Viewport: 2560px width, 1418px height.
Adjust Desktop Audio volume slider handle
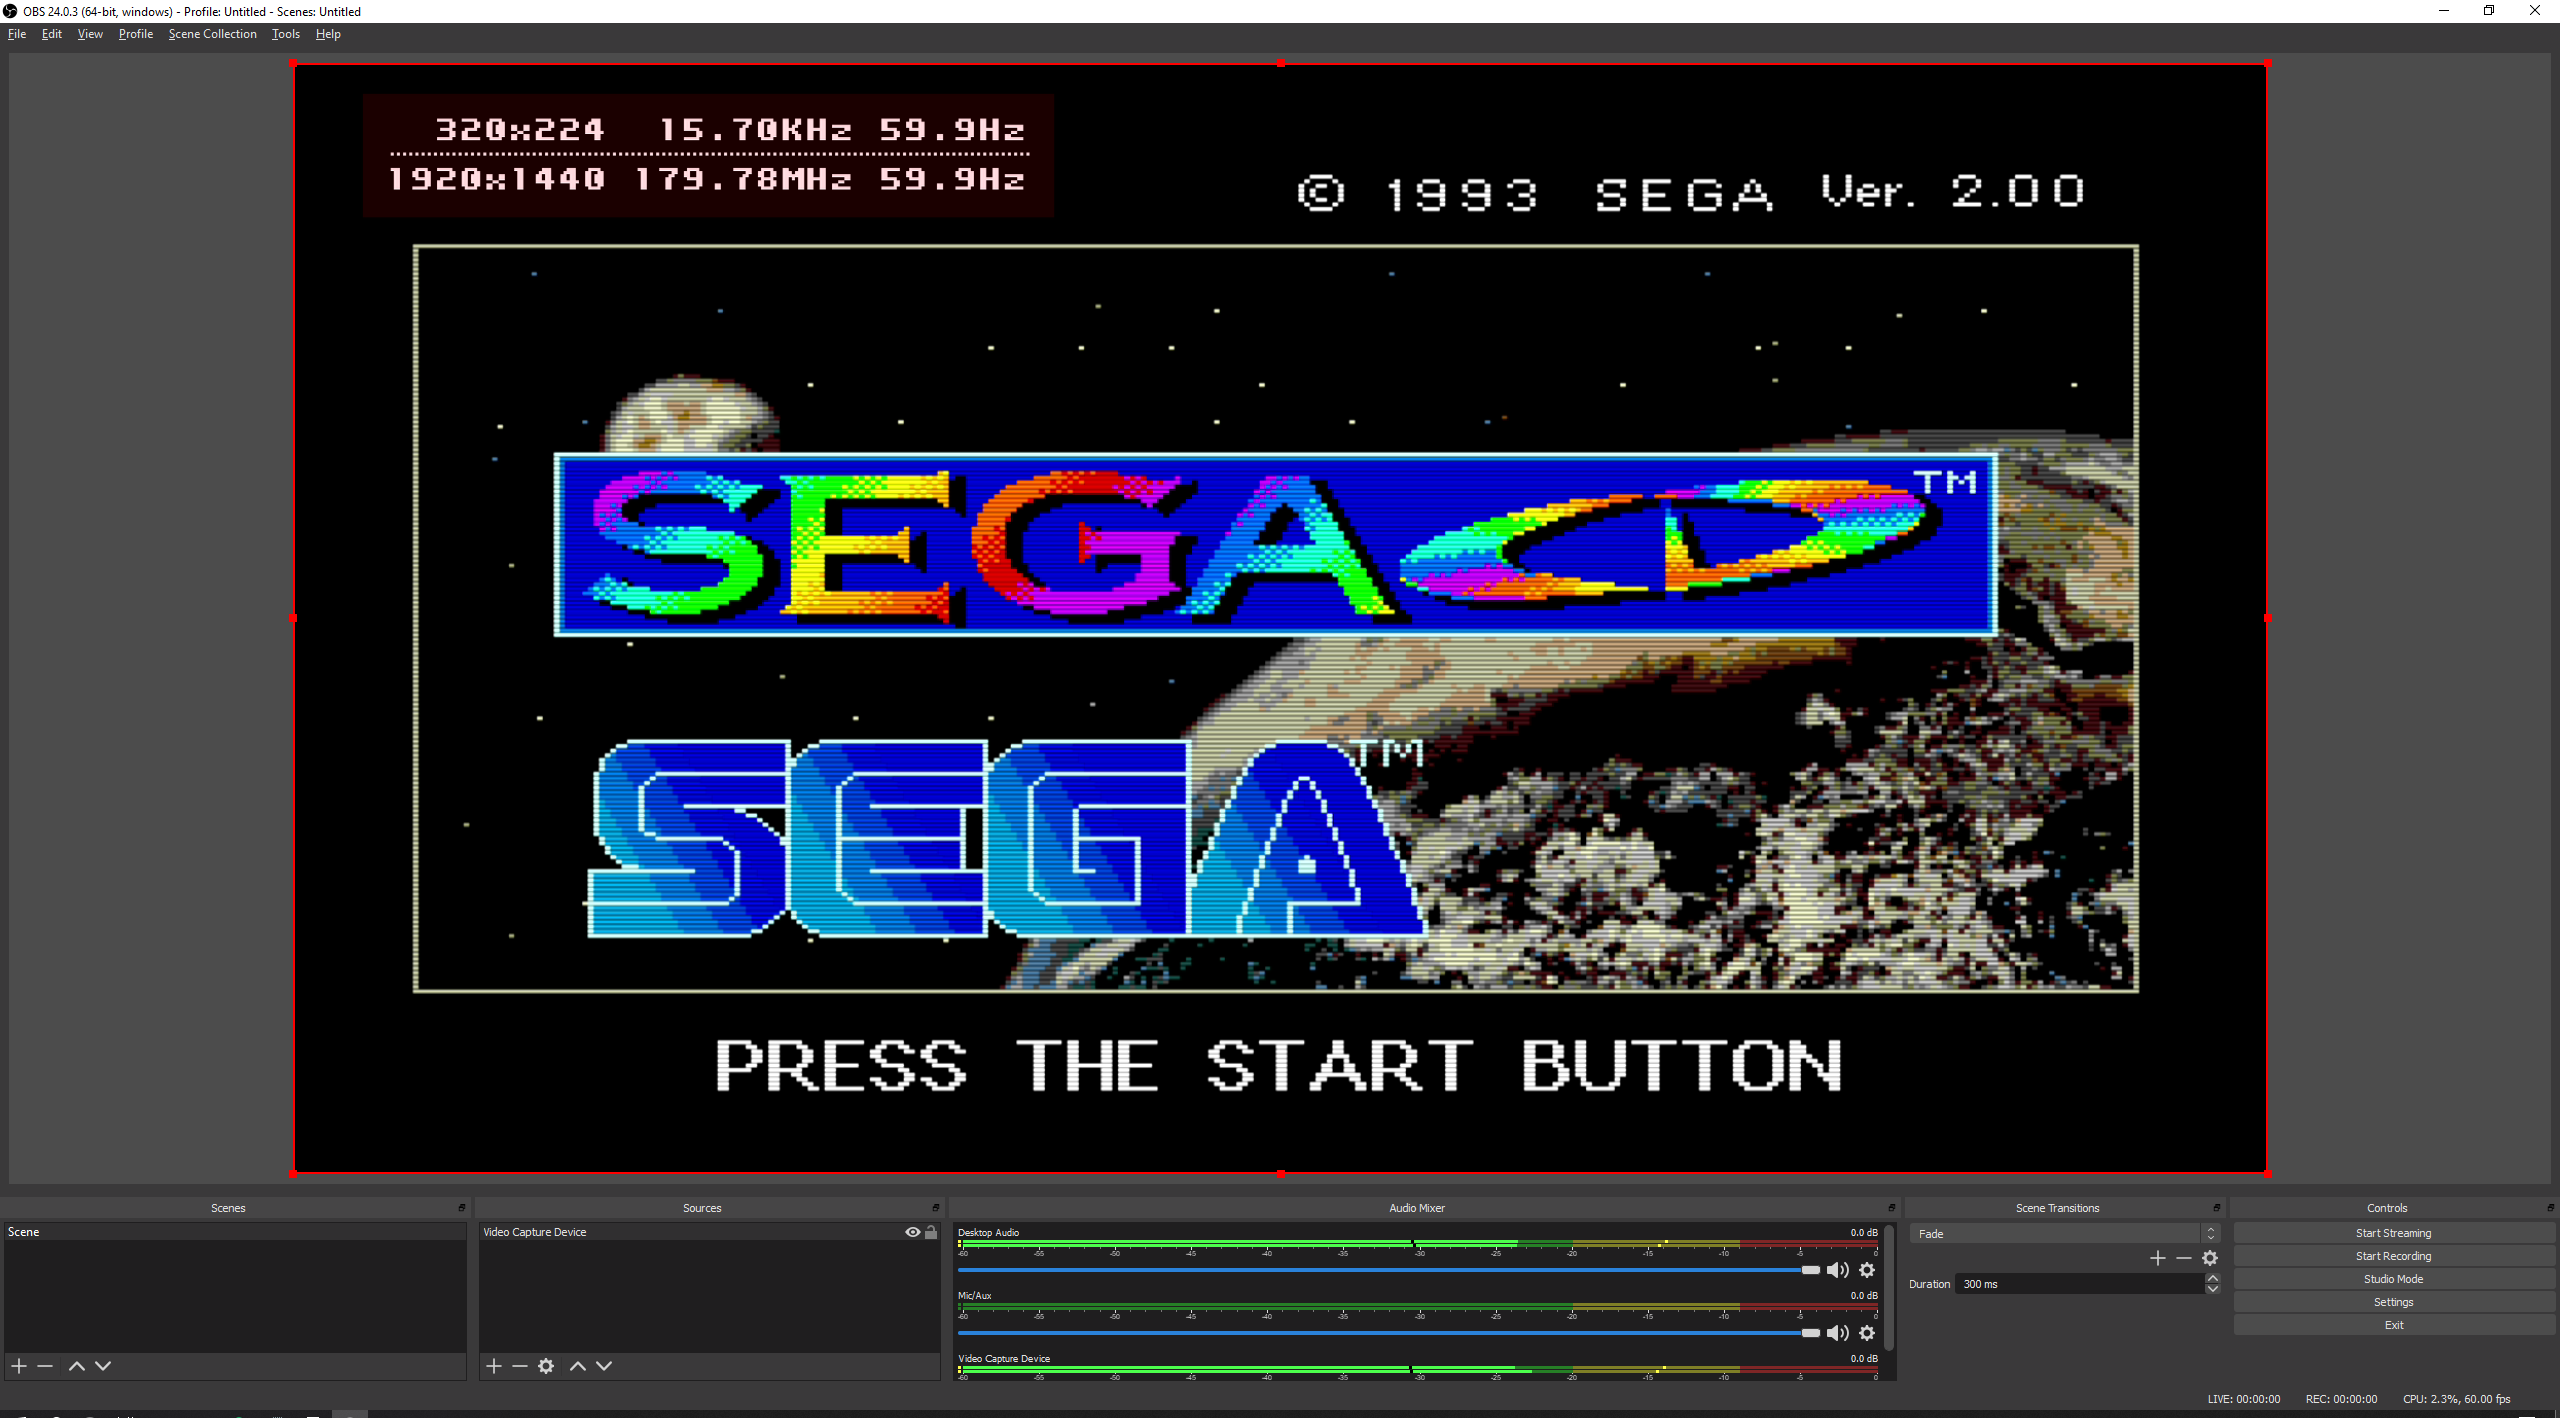(x=1811, y=1270)
